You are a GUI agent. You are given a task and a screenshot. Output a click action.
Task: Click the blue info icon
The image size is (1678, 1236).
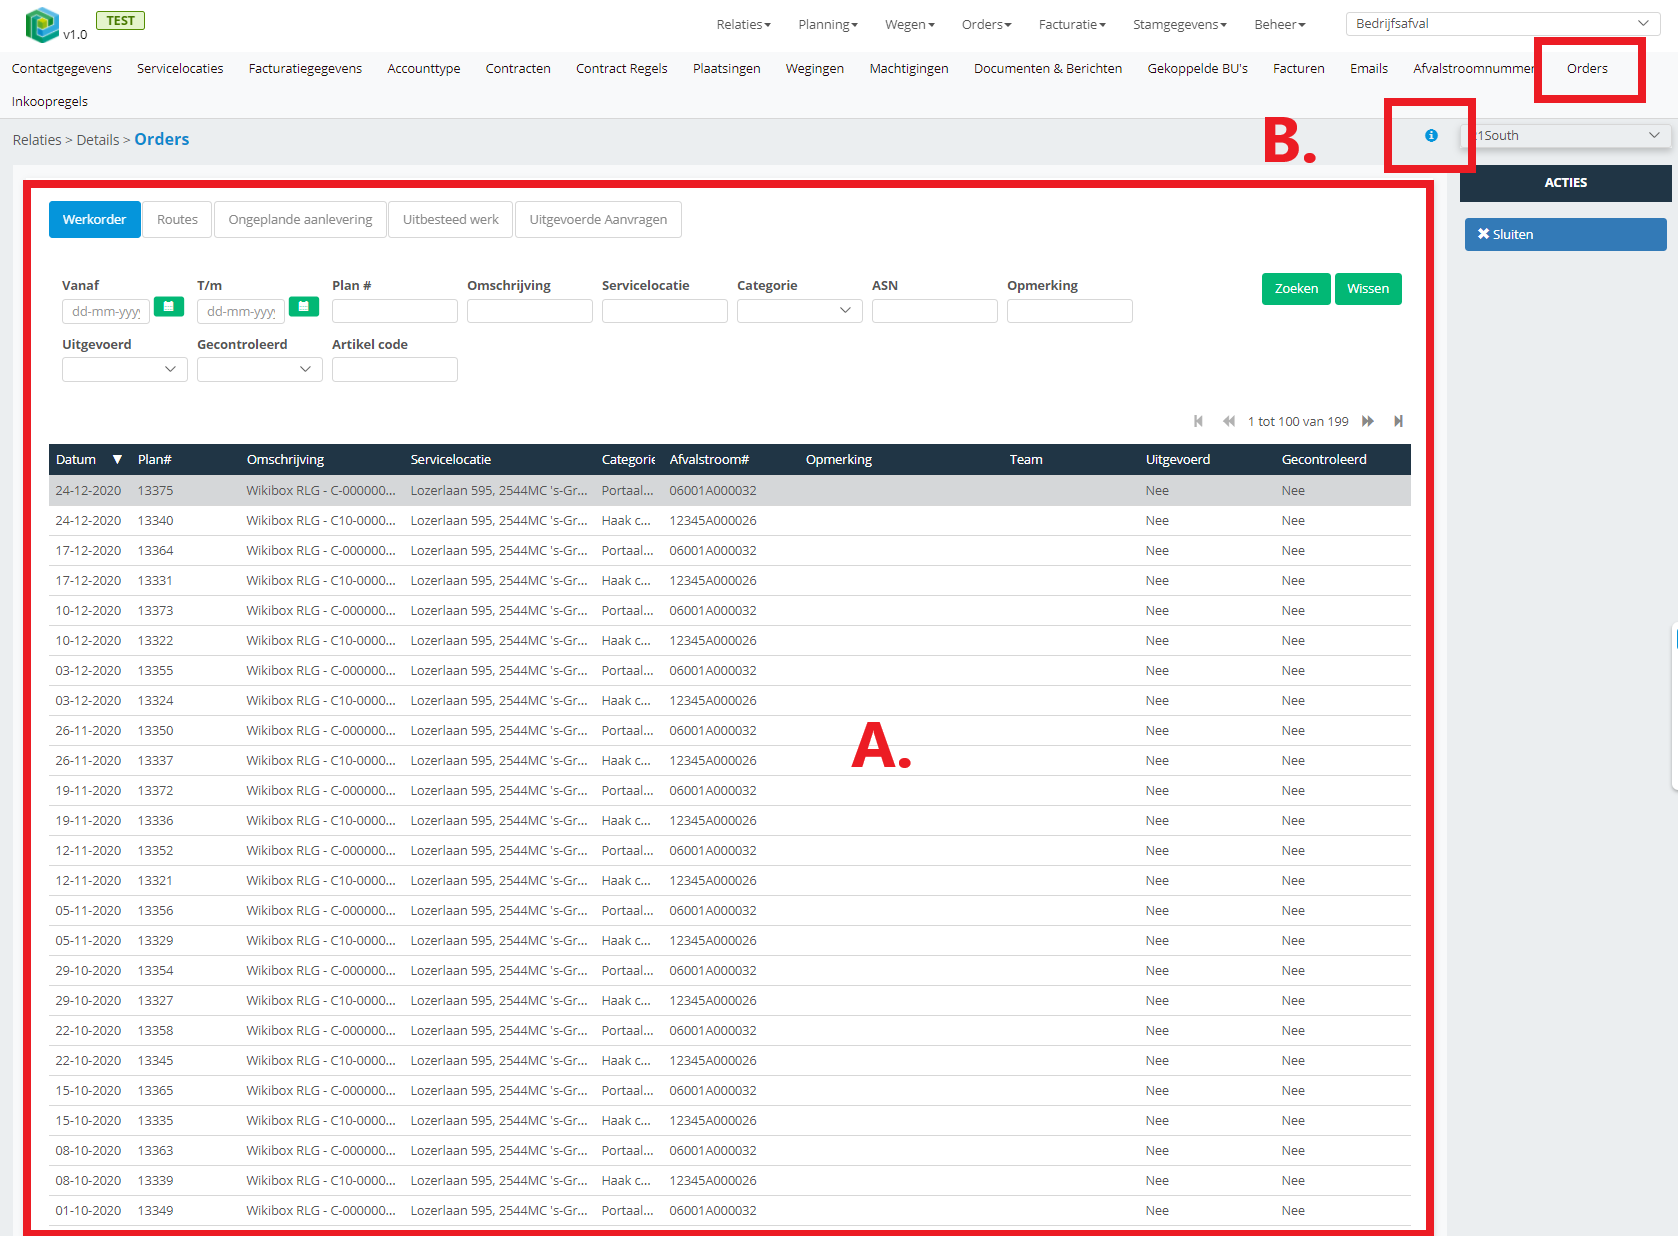[x=1431, y=135]
